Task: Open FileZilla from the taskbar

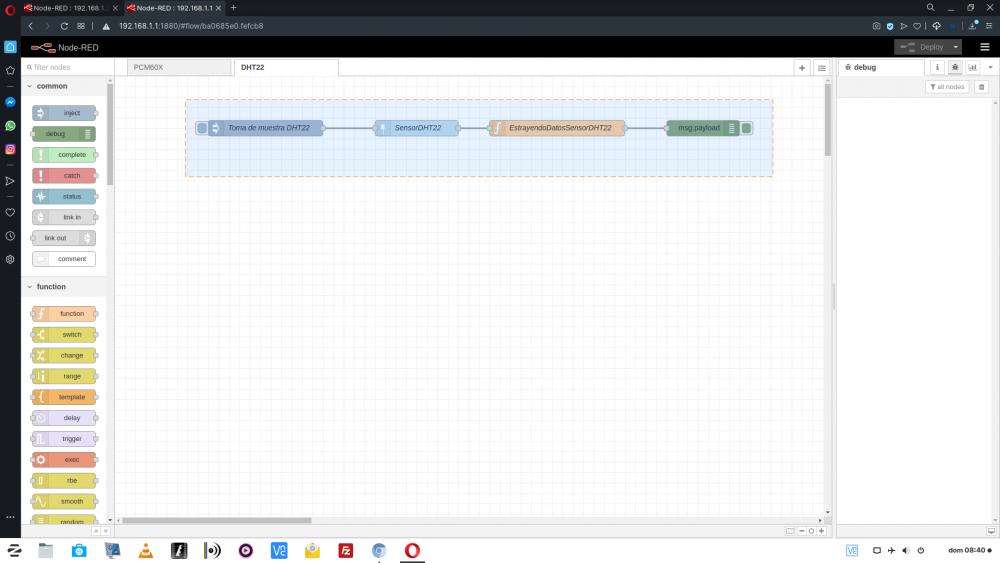Action: (346, 550)
